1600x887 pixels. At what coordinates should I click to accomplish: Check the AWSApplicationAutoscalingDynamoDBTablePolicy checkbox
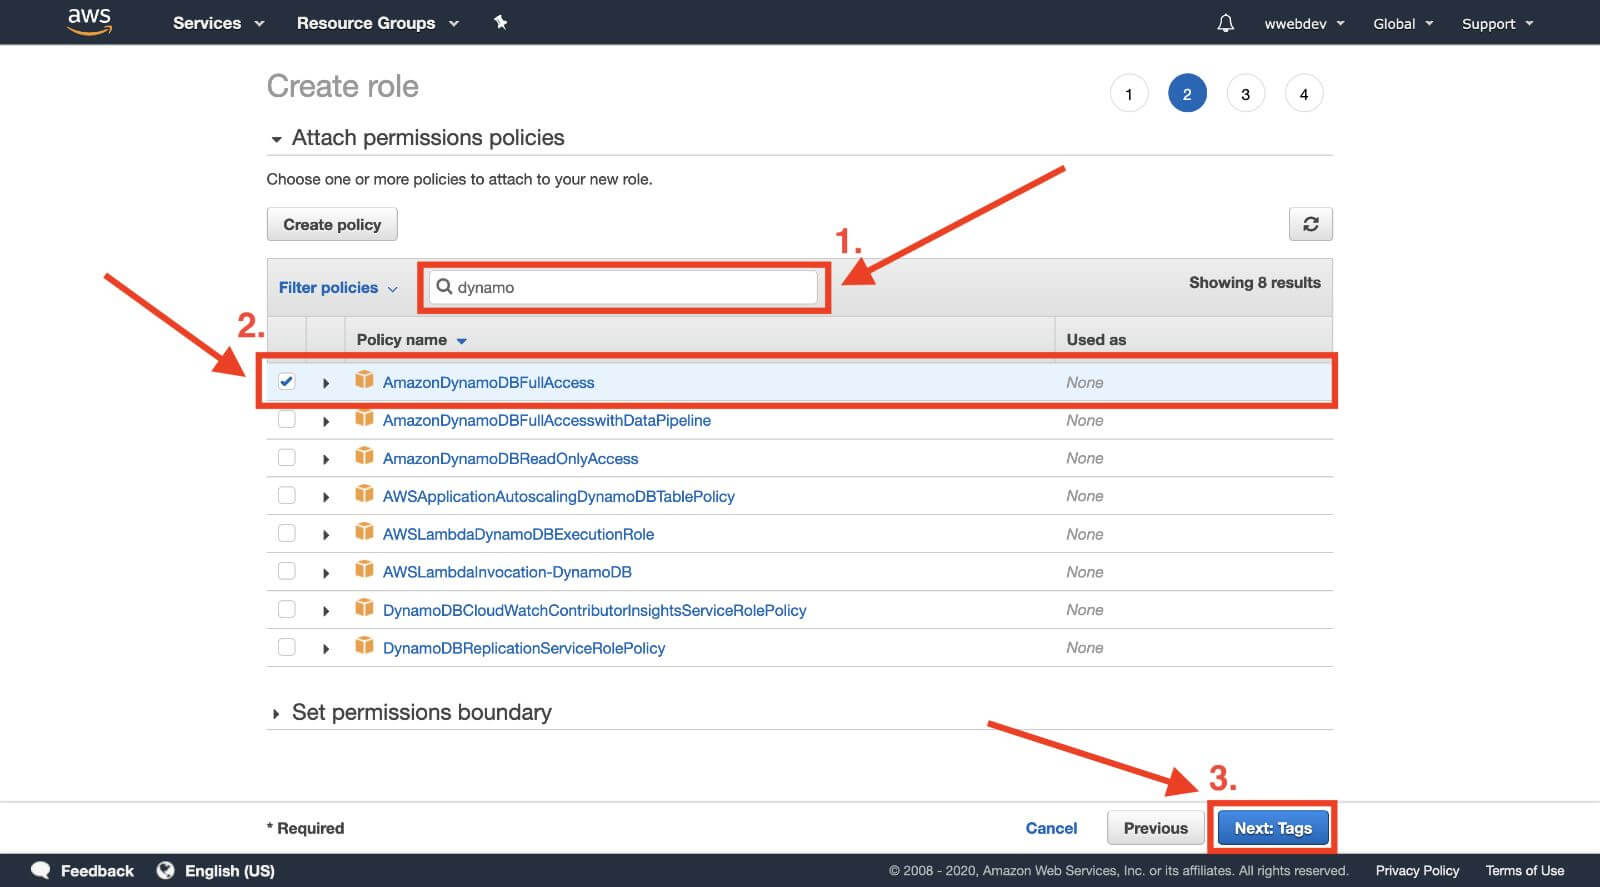[287, 495]
